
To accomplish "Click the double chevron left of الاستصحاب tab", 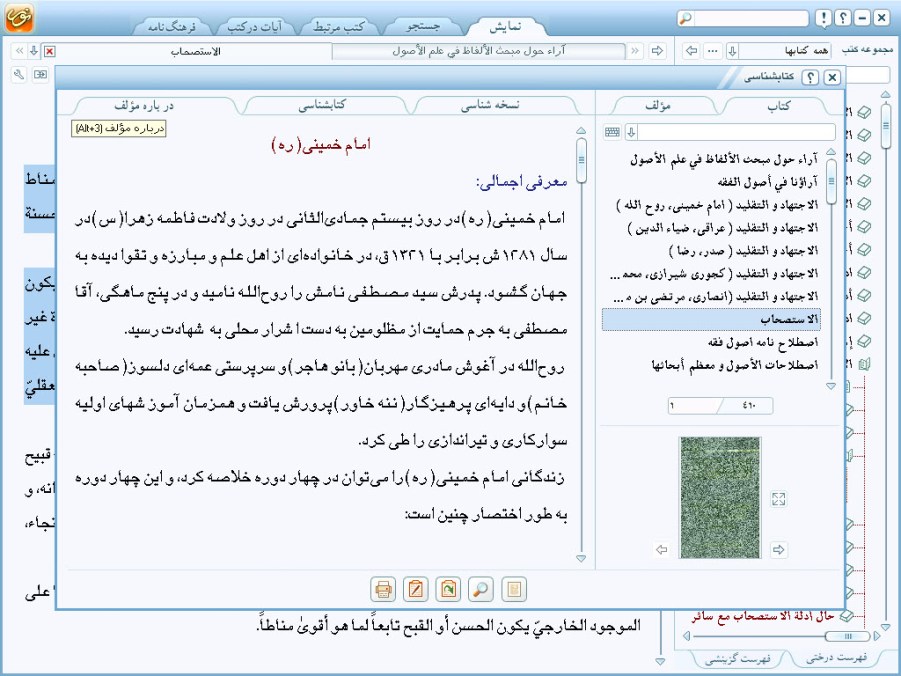I will click(x=19, y=51).
